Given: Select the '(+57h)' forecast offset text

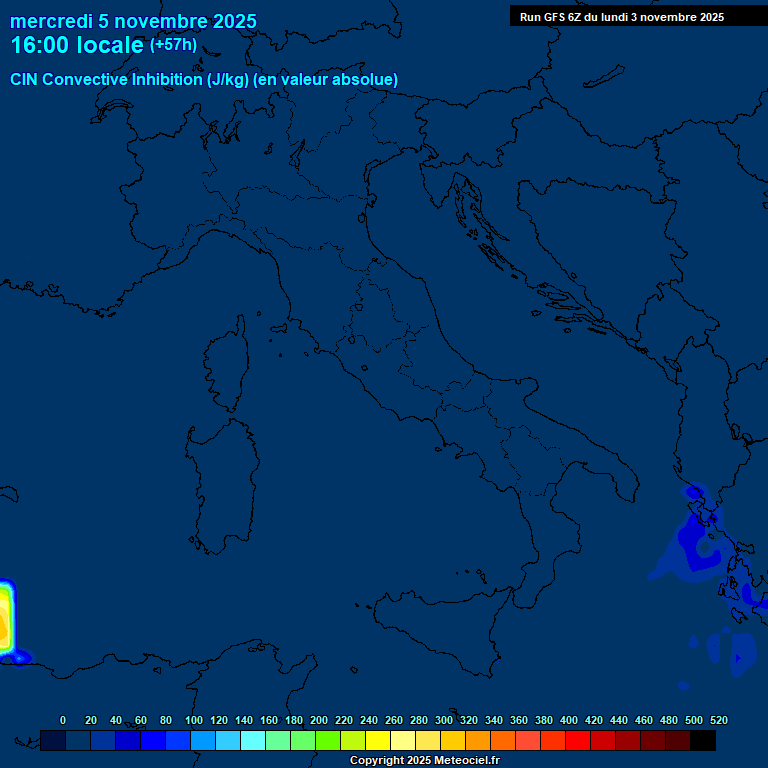Looking at the screenshot, I should coord(173,45).
